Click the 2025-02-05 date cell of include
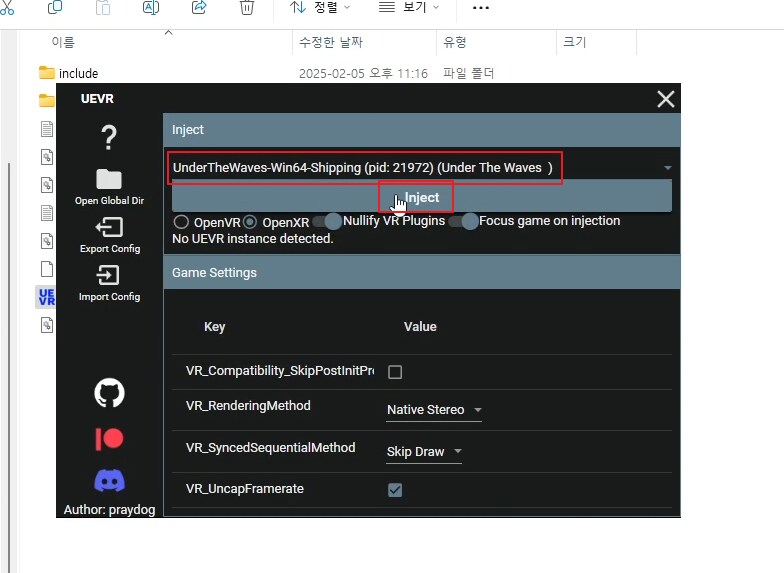This screenshot has height=573, width=784. [x=364, y=74]
